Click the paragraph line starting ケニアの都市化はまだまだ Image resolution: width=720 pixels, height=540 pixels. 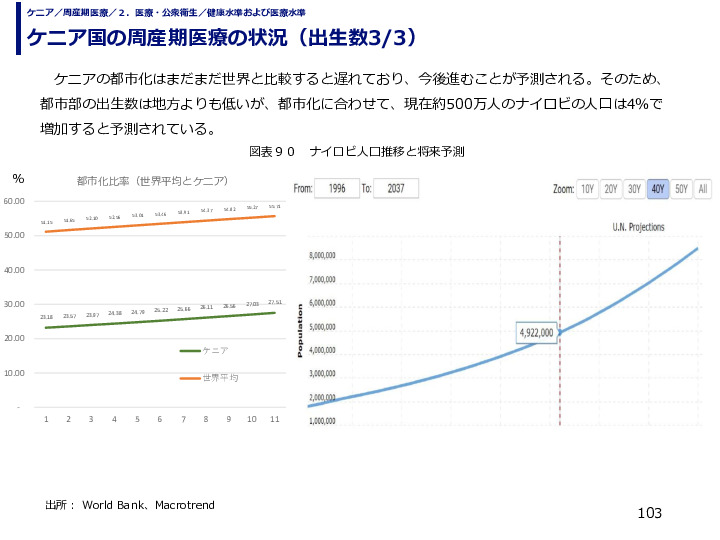[358, 79]
